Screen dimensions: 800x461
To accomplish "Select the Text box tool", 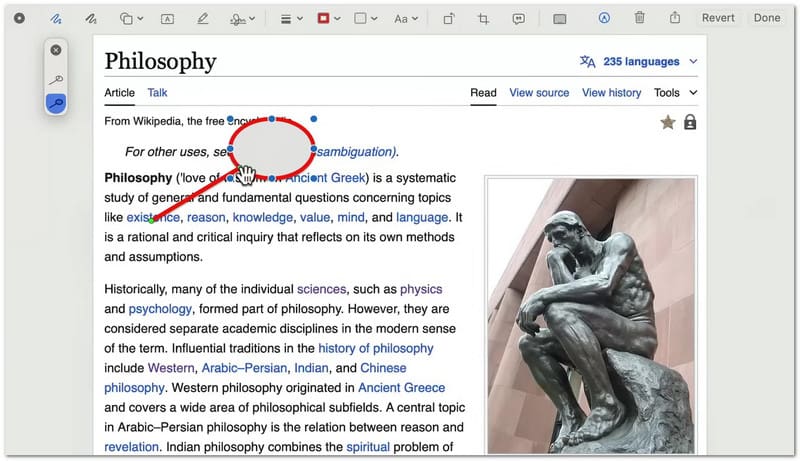I will click(167, 19).
